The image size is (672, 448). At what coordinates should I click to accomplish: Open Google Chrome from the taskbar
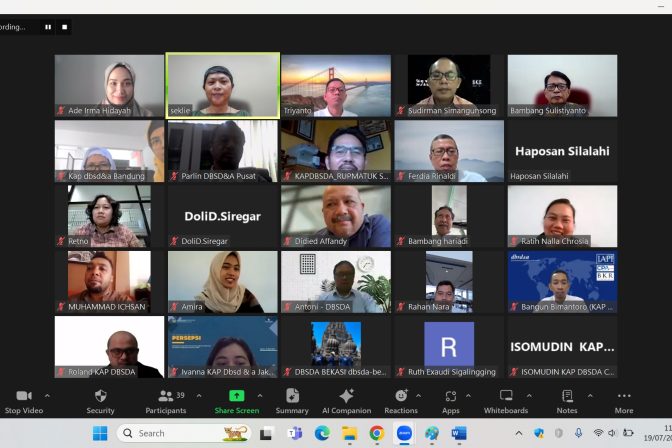(x=377, y=433)
